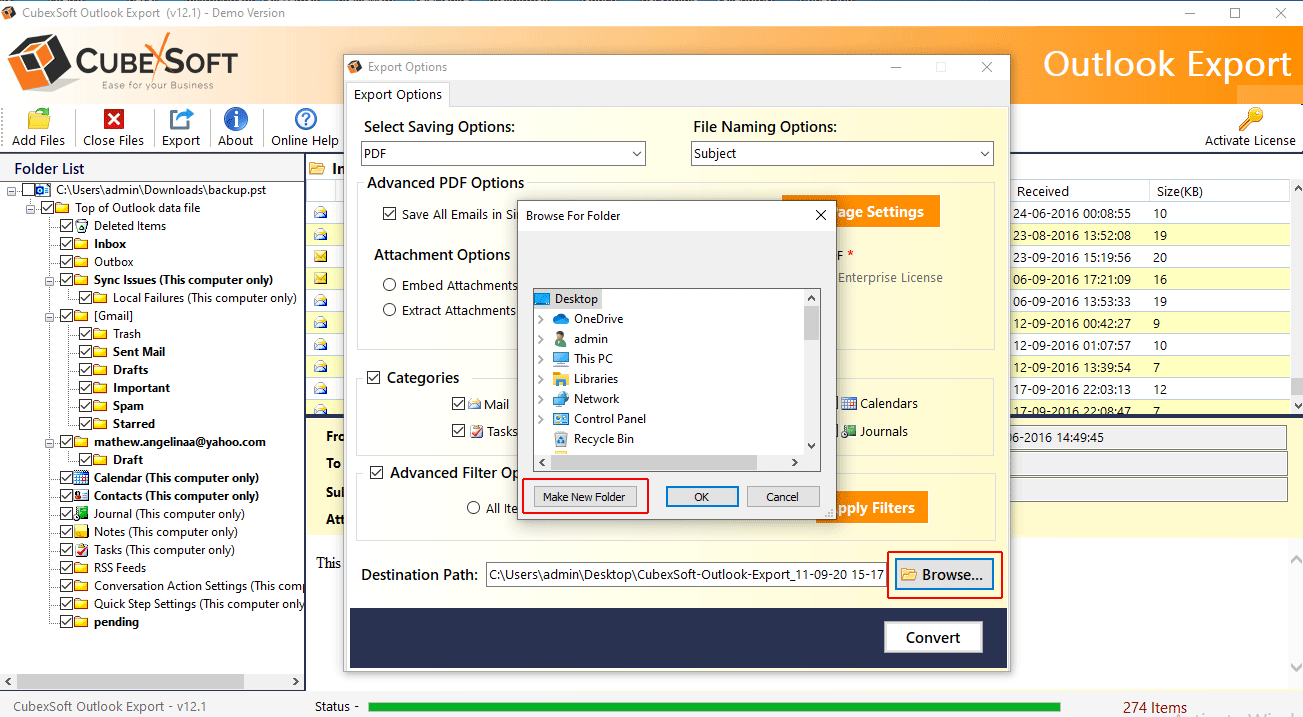1303x717 pixels.
Task: Click the Destination Path input field
Action: (686, 575)
